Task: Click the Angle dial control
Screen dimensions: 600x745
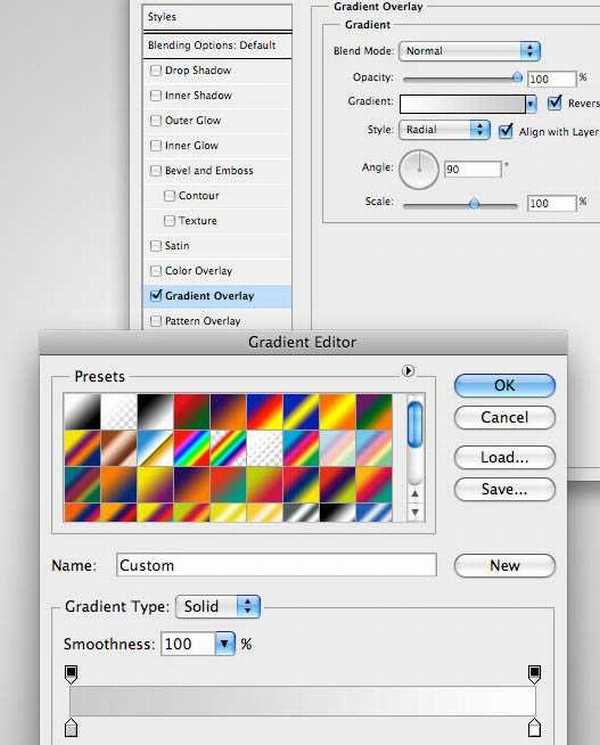Action: click(x=418, y=170)
